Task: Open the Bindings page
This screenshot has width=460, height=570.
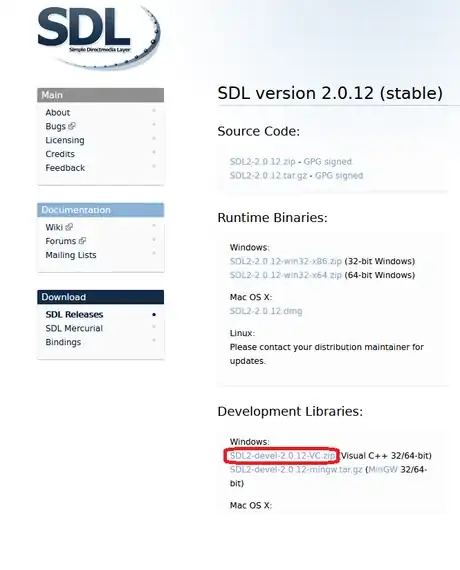Action: (63, 342)
